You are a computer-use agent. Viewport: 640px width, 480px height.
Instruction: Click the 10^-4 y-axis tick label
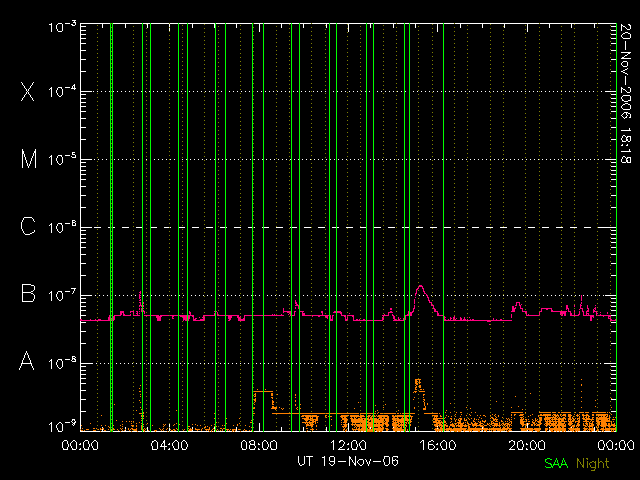coord(62,91)
